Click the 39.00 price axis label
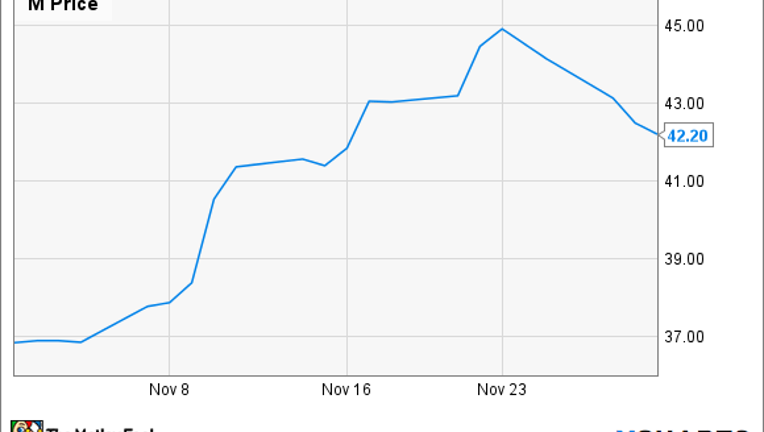 coord(684,259)
